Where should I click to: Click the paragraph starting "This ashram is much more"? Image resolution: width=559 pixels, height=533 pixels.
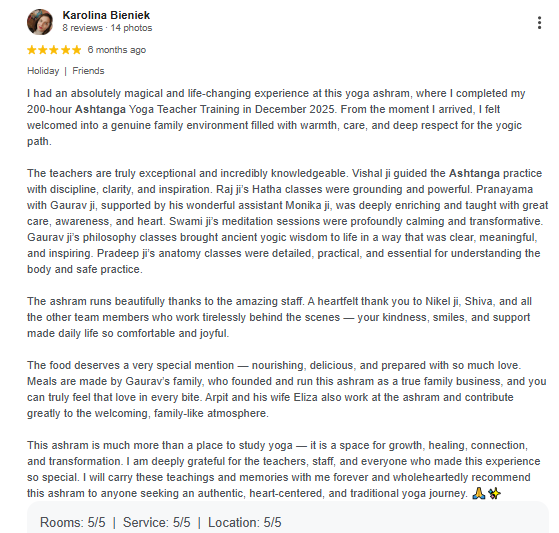(284, 469)
